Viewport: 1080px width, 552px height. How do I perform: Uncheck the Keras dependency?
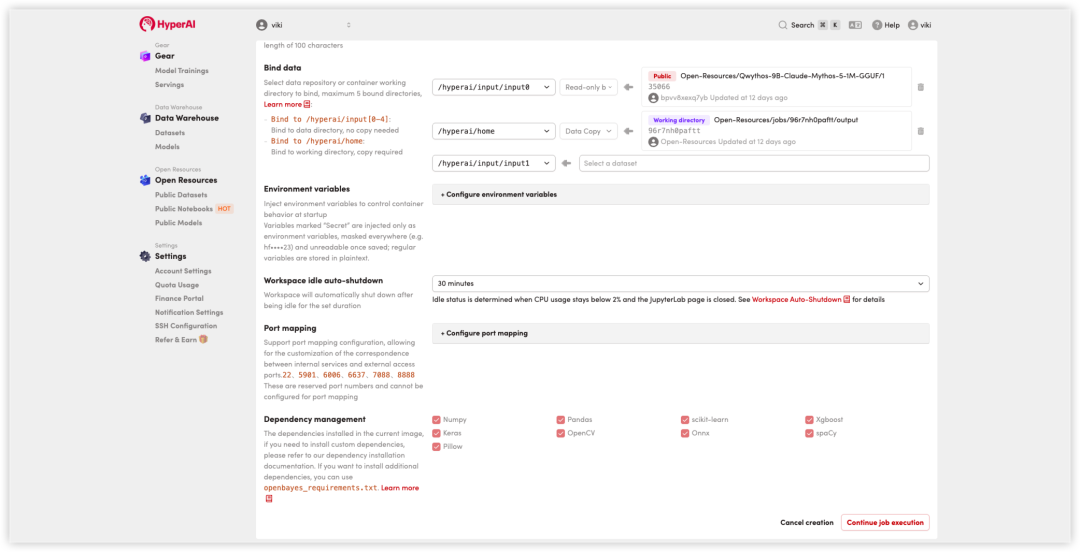coord(436,433)
